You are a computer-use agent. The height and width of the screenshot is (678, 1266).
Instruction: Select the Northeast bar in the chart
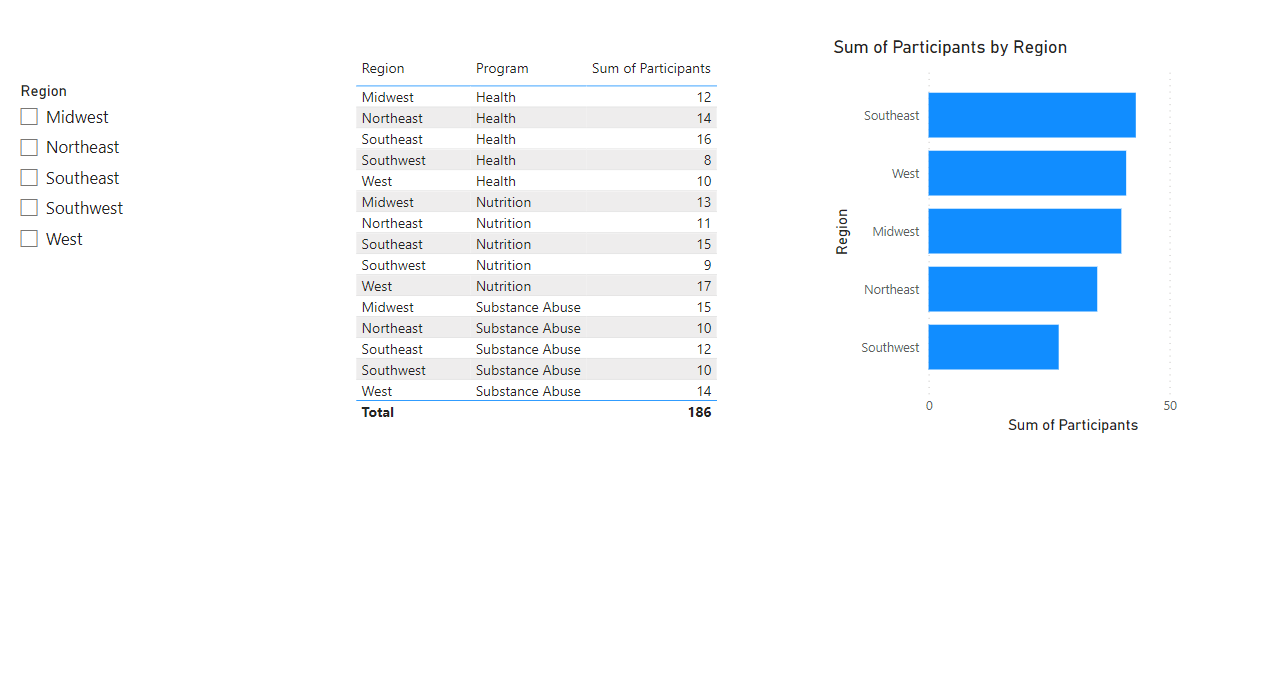pos(1012,289)
